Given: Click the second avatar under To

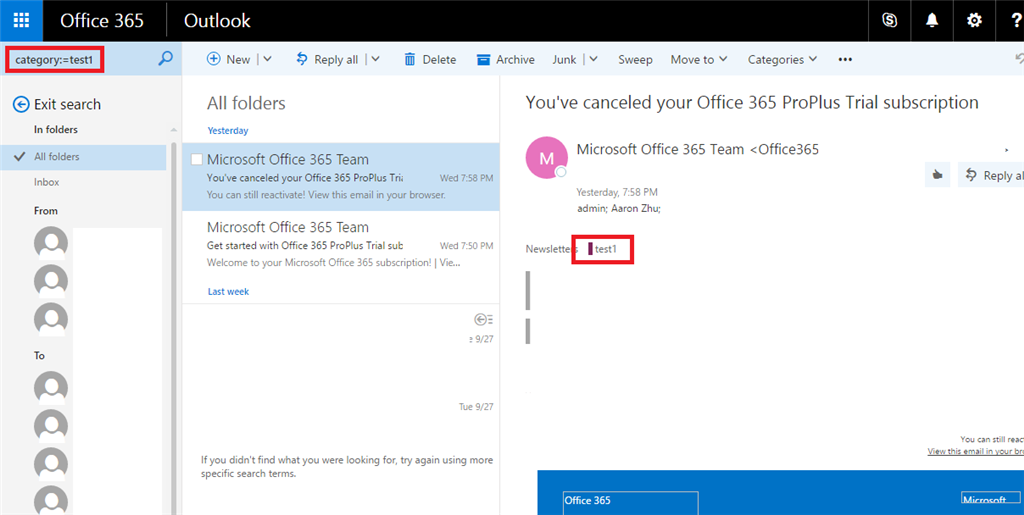Looking at the screenshot, I should (x=51, y=426).
